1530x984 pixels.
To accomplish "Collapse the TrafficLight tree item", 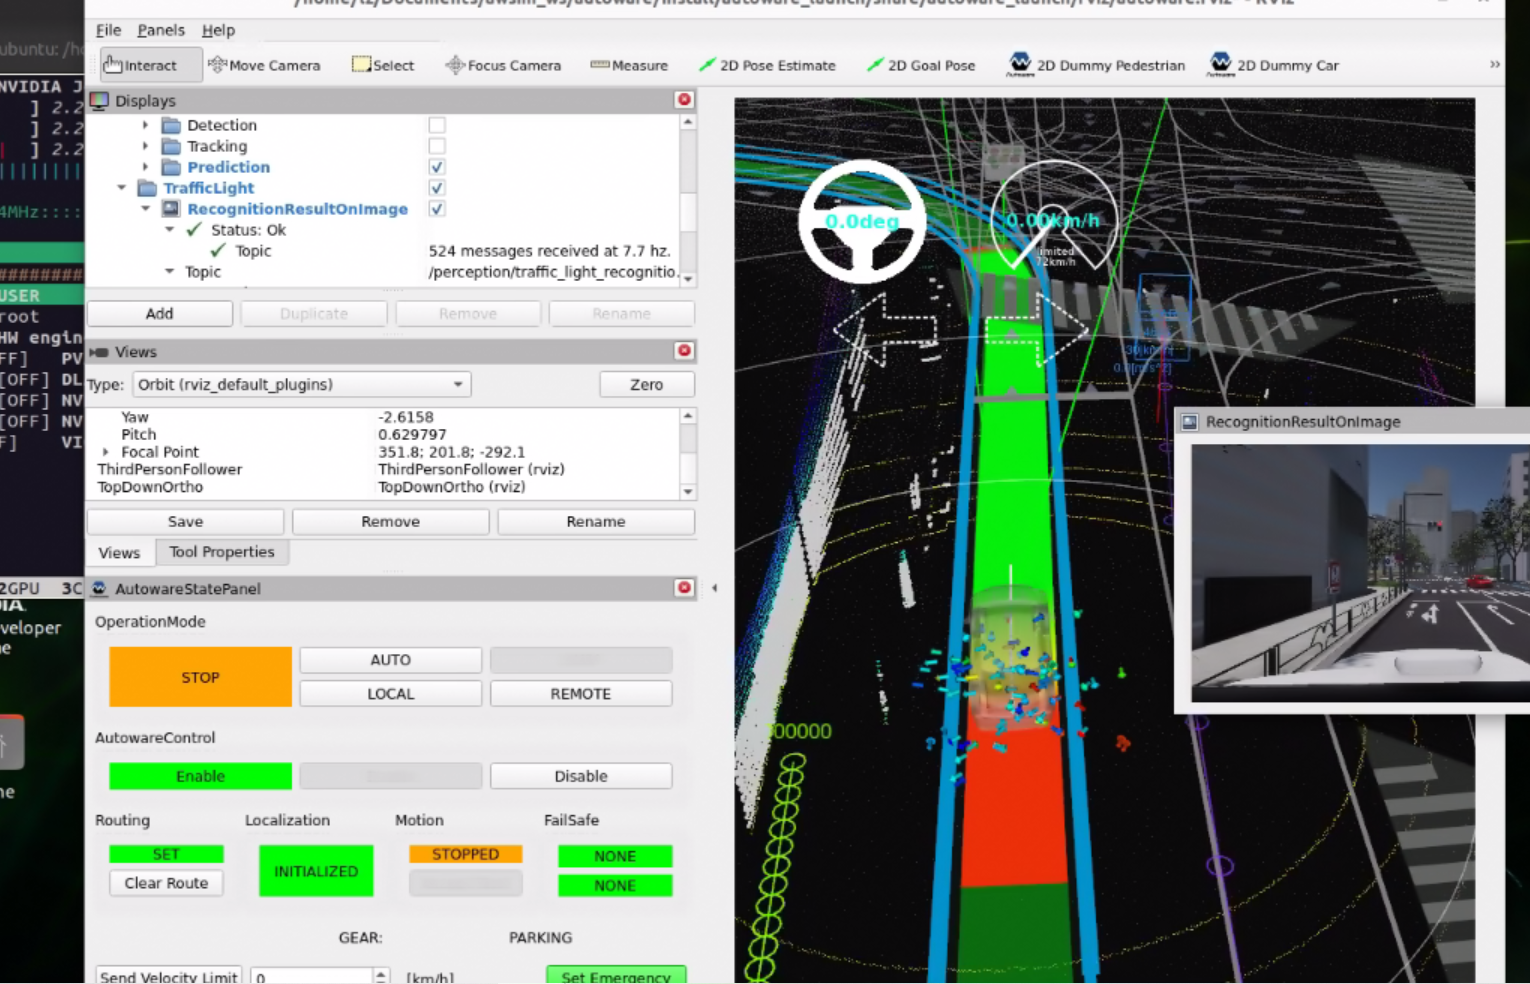I will (122, 188).
